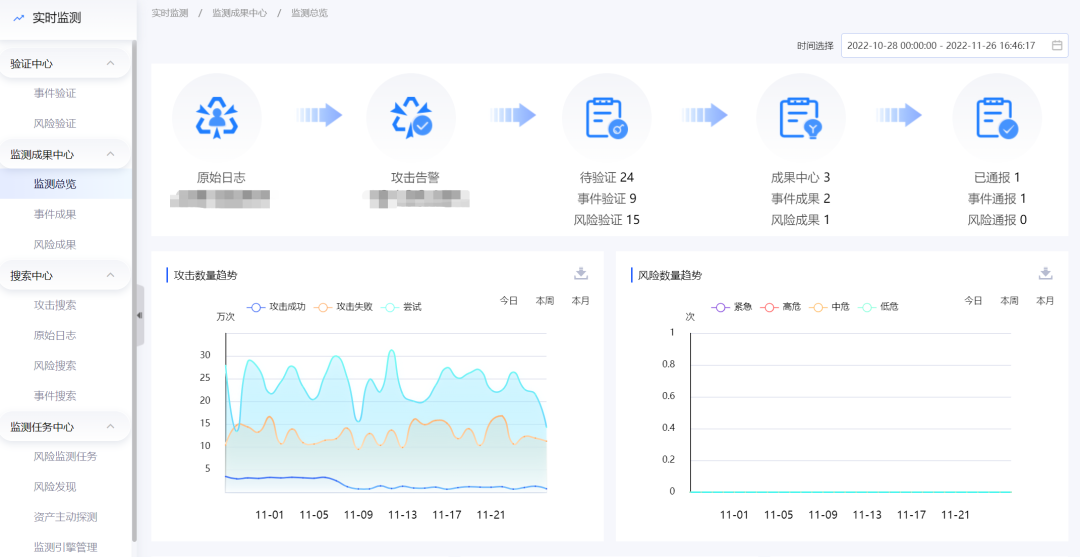1080x557 pixels.
Task: Download the 攻击数量趋势 chart
Action: (x=581, y=274)
